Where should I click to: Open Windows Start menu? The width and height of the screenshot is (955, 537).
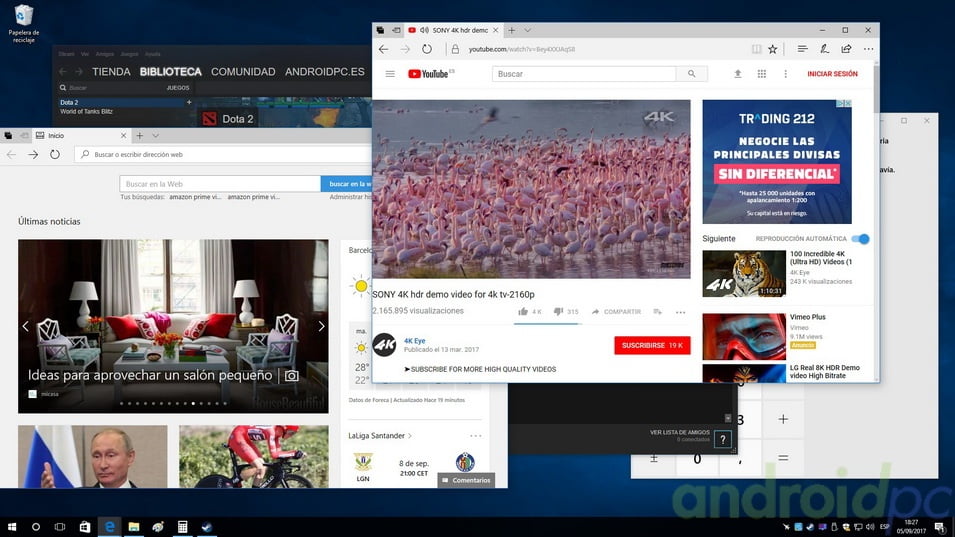click(12, 527)
